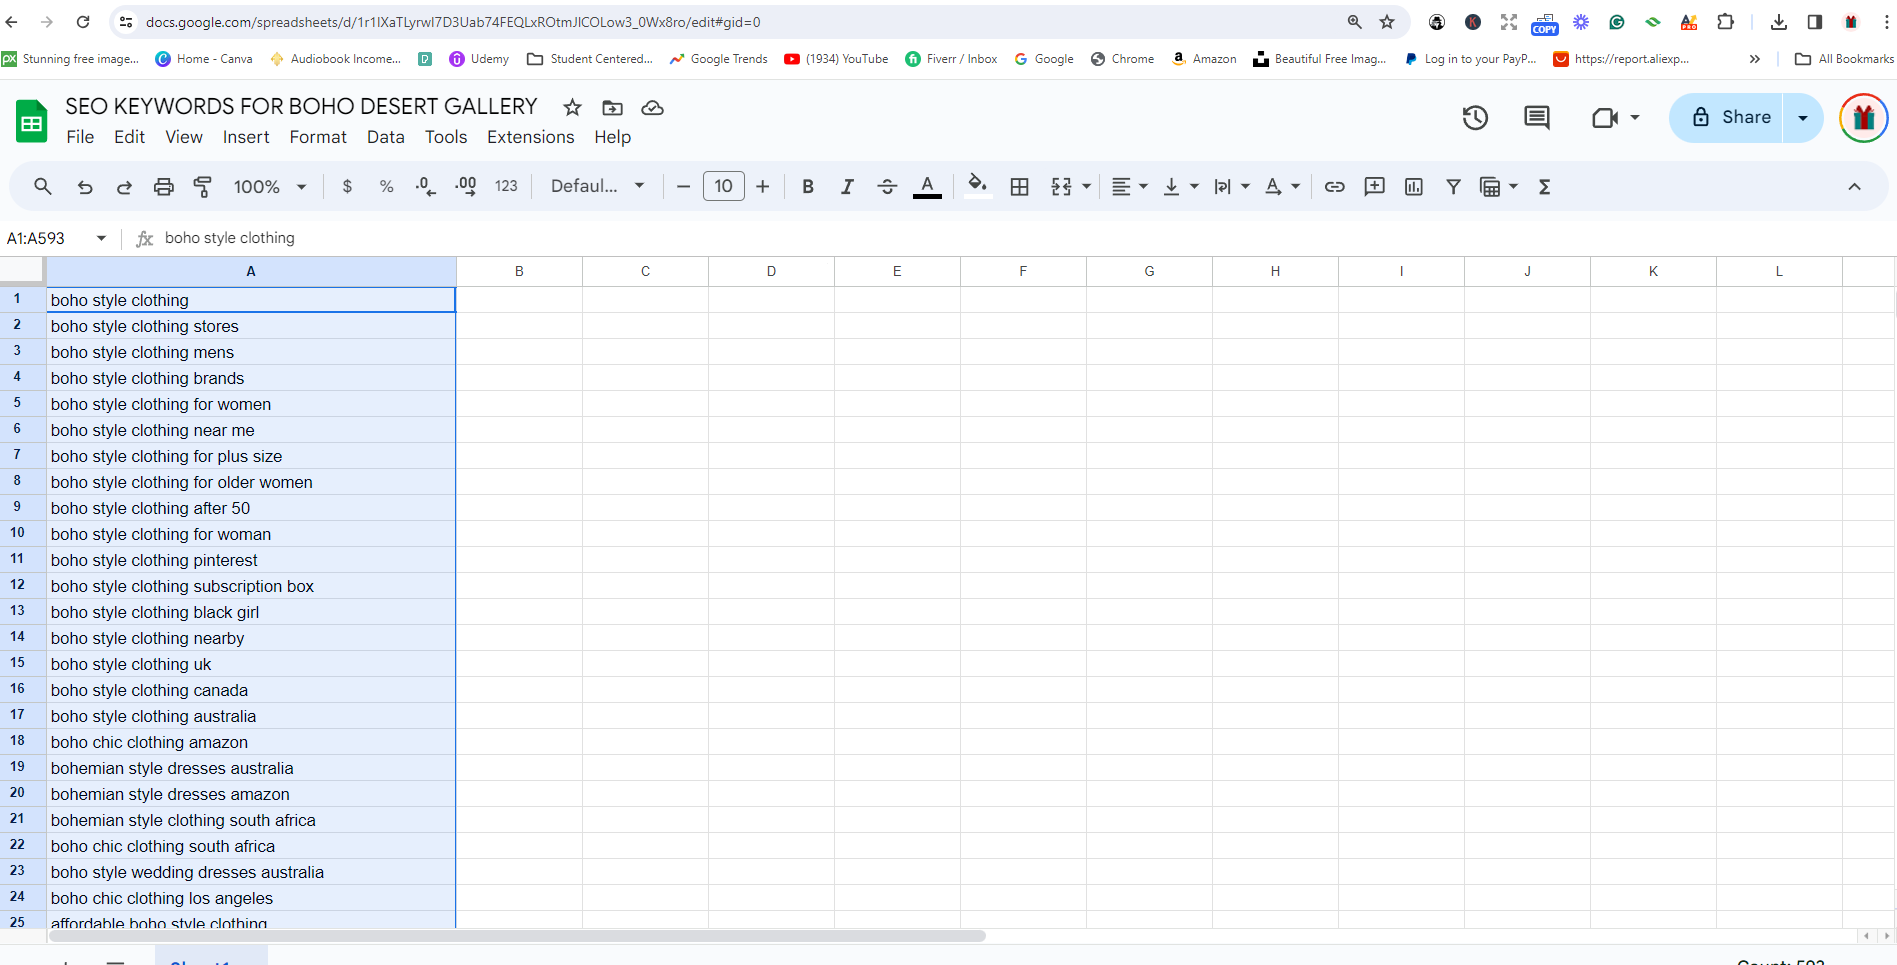Collapse the menus with chevron up
Screen dimensions: 1897x965
click(1854, 186)
